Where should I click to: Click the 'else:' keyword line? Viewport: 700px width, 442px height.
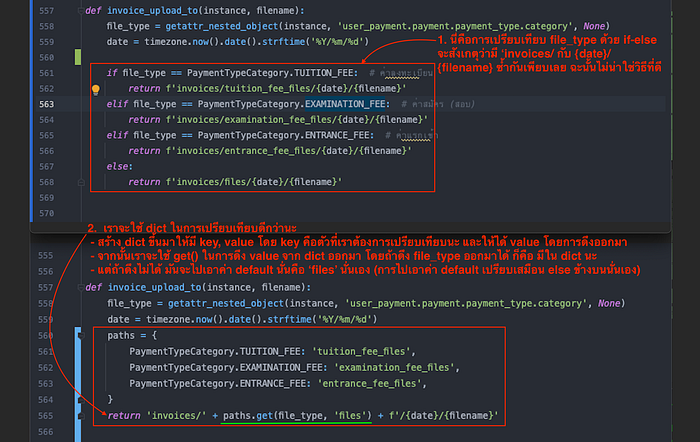[120, 167]
